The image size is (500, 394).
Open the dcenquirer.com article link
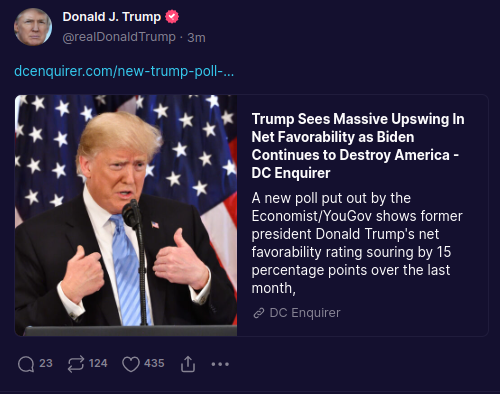pyautogui.click(x=124, y=71)
